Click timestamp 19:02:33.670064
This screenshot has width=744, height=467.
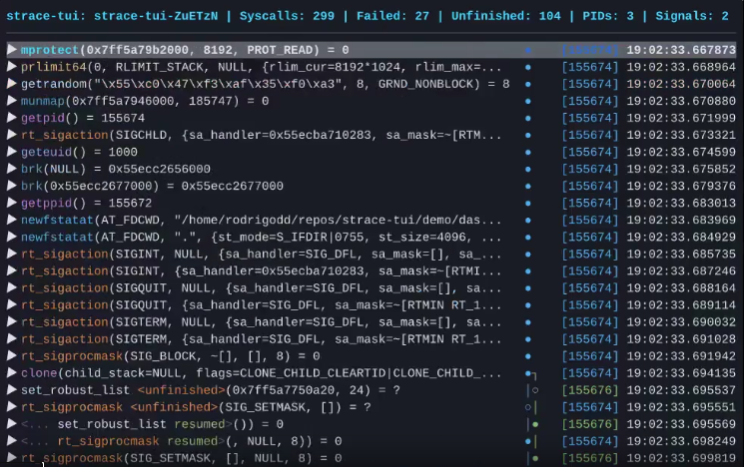681,84
